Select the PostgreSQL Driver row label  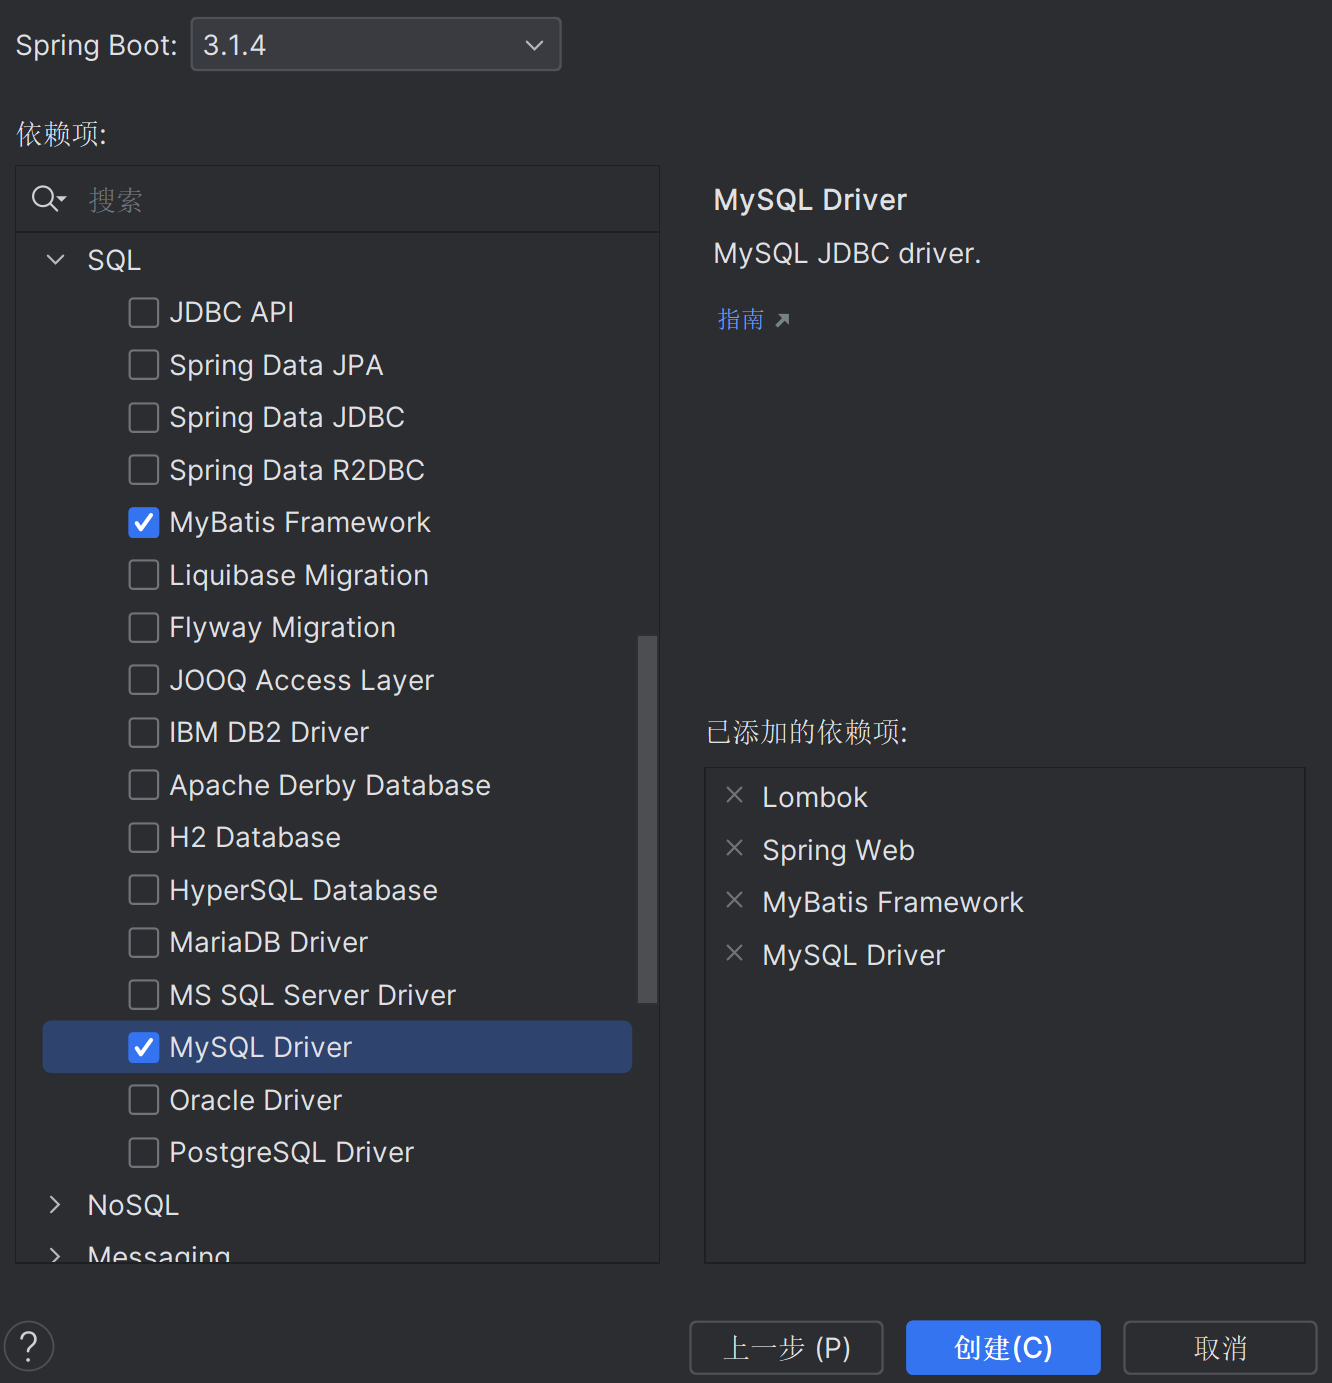click(x=292, y=1152)
